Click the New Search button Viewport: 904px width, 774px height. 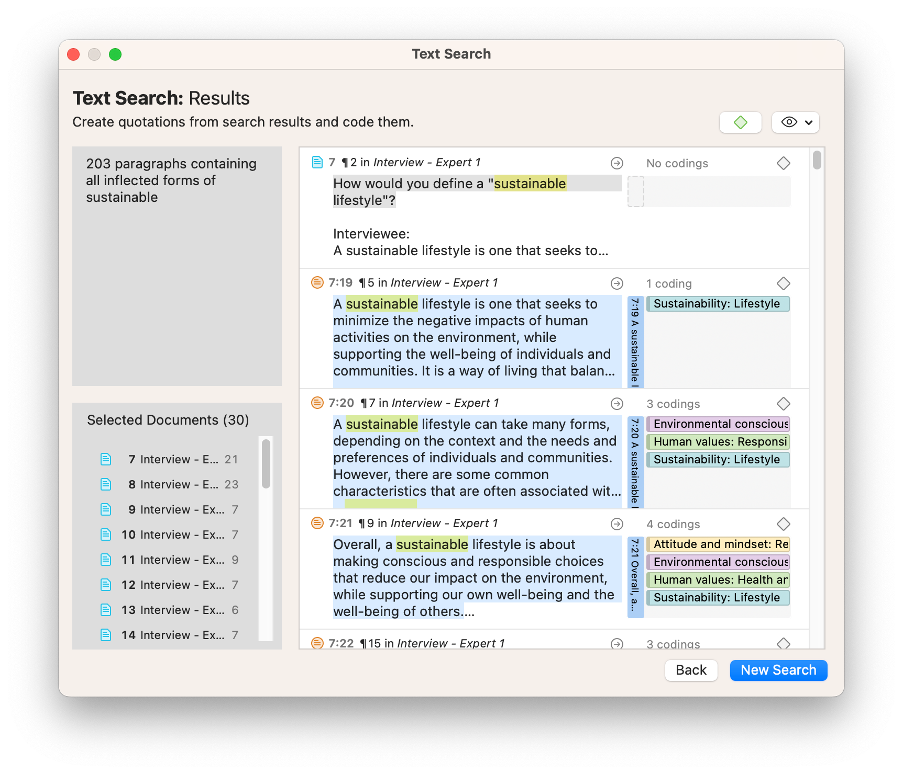coord(778,670)
